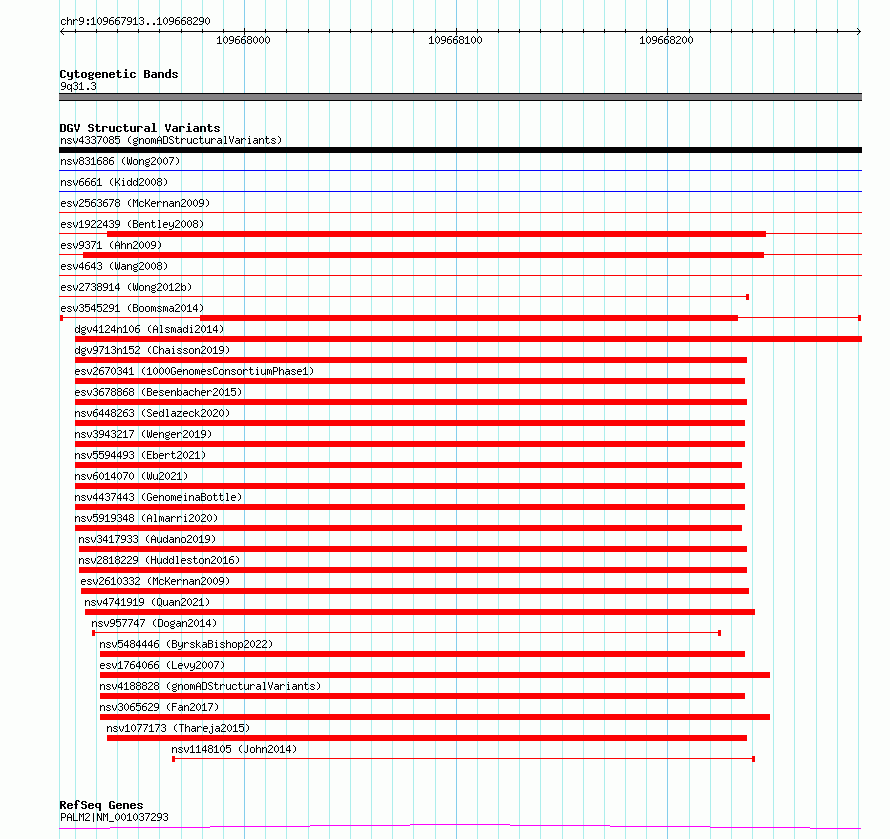Open esv3678868 (Besenbacher2015) variant
The image size is (890, 839).
(x=158, y=392)
